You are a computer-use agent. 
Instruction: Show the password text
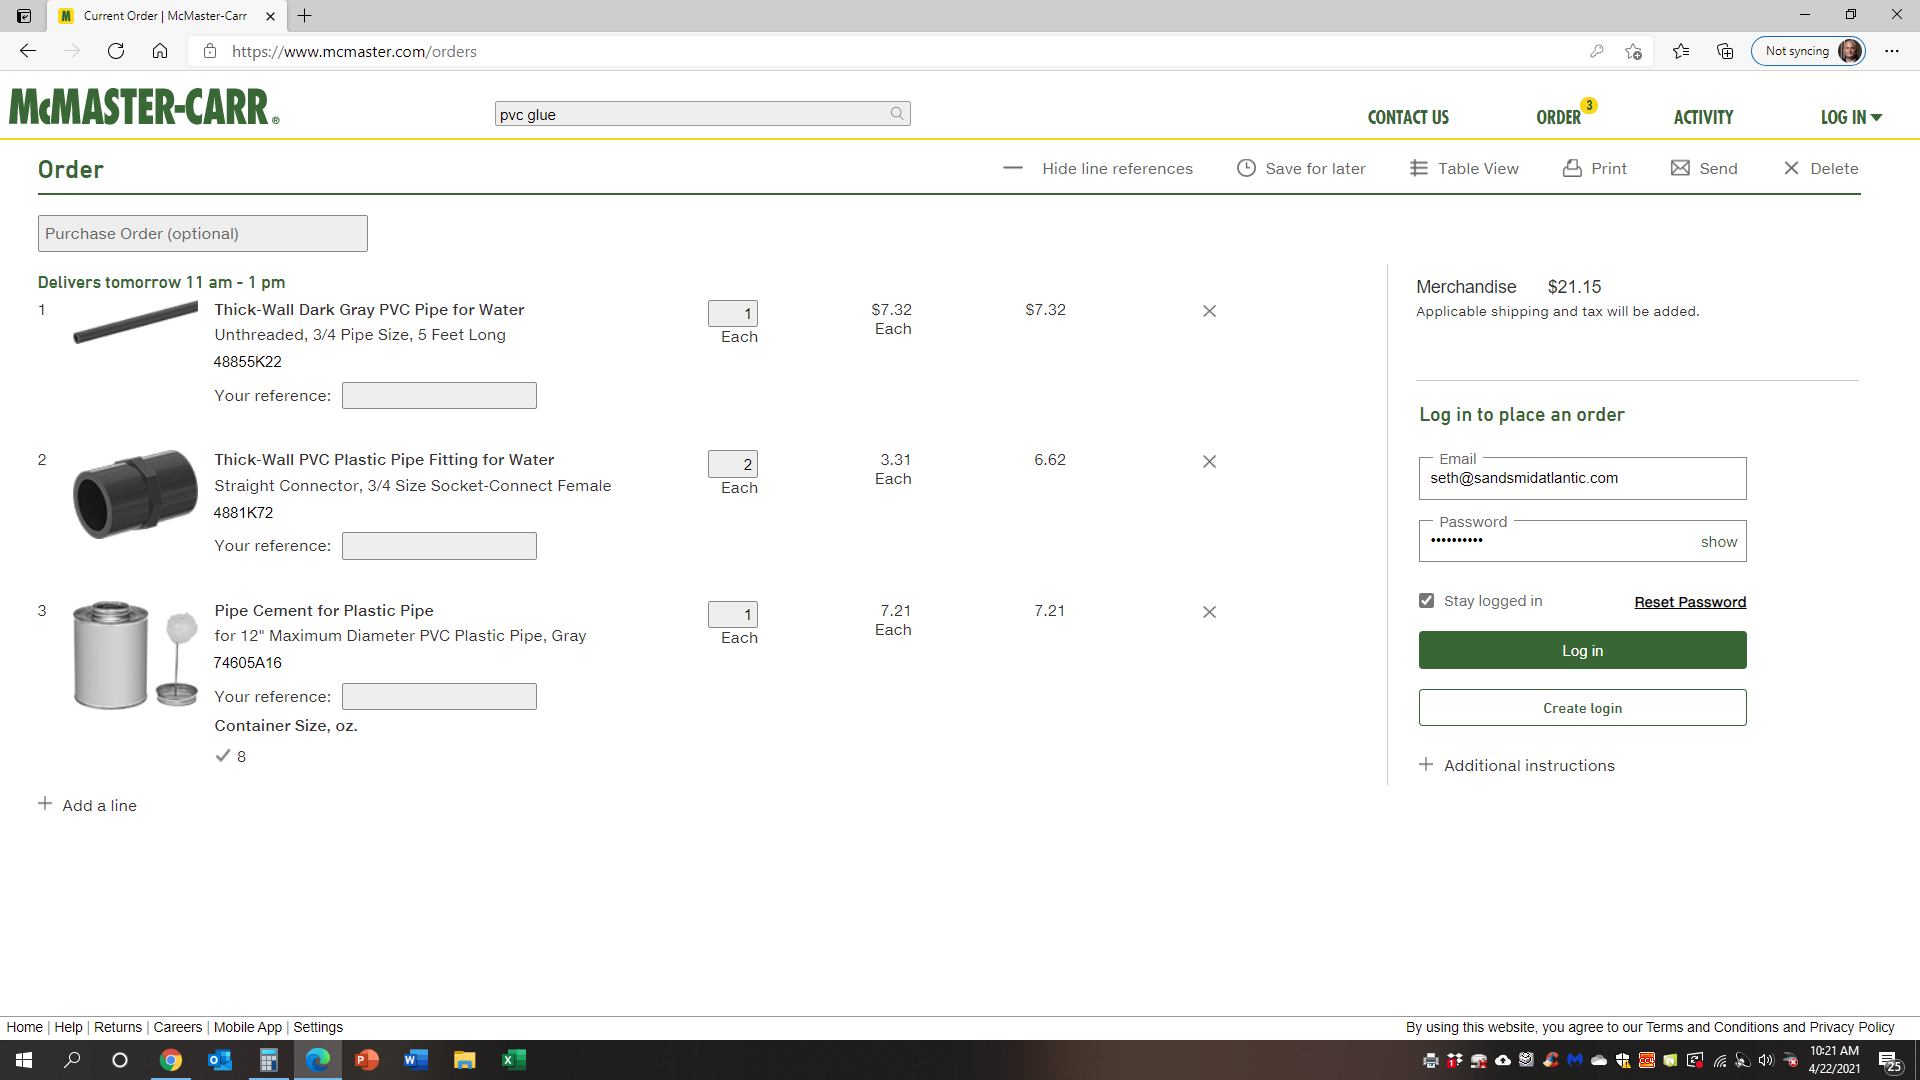1718,542
